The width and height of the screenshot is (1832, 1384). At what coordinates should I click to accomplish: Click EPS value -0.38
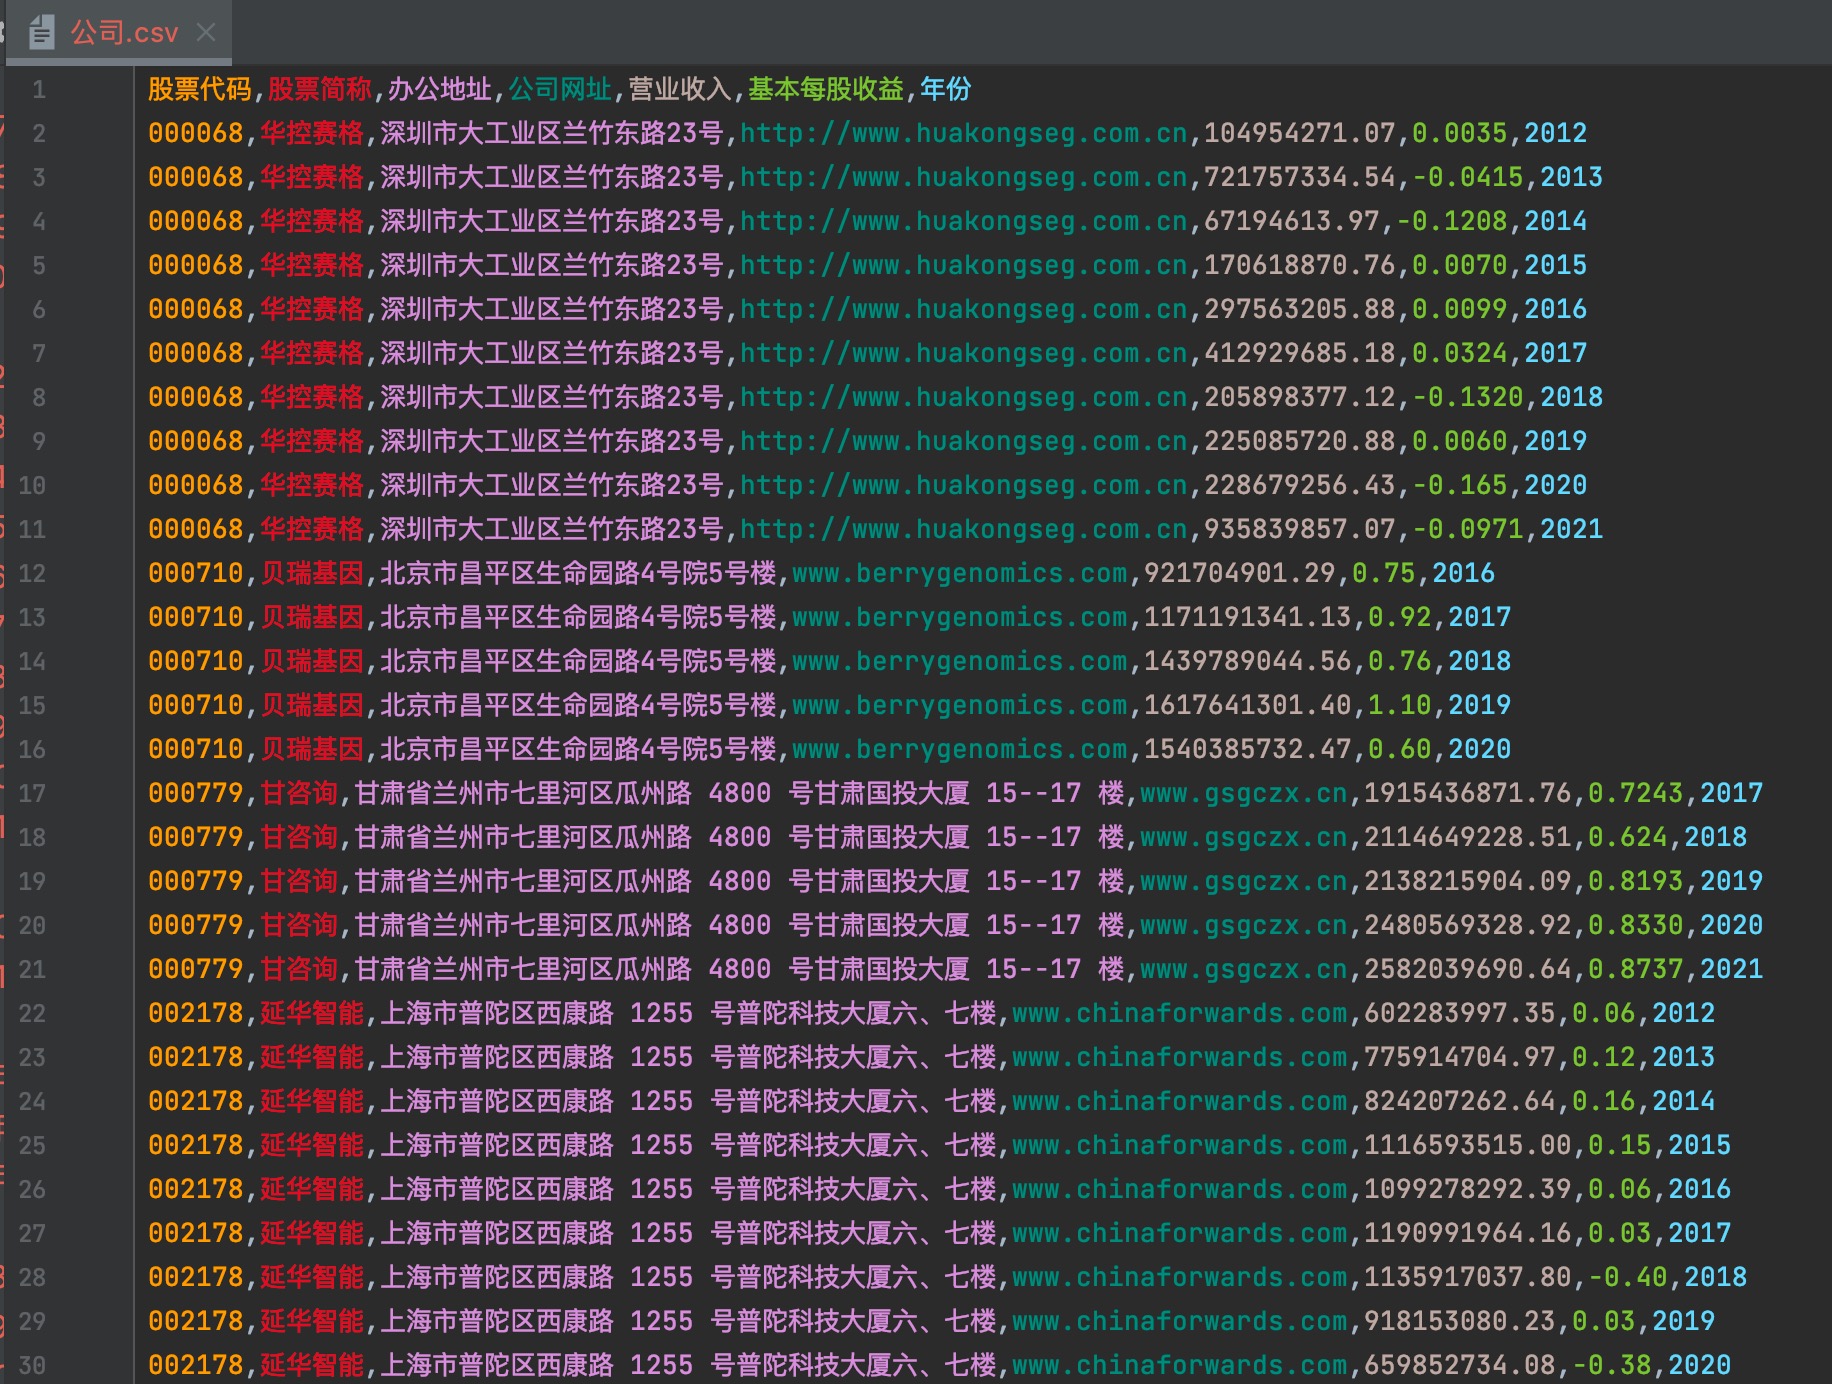pyautogui.click(x=1612, y=1365)
